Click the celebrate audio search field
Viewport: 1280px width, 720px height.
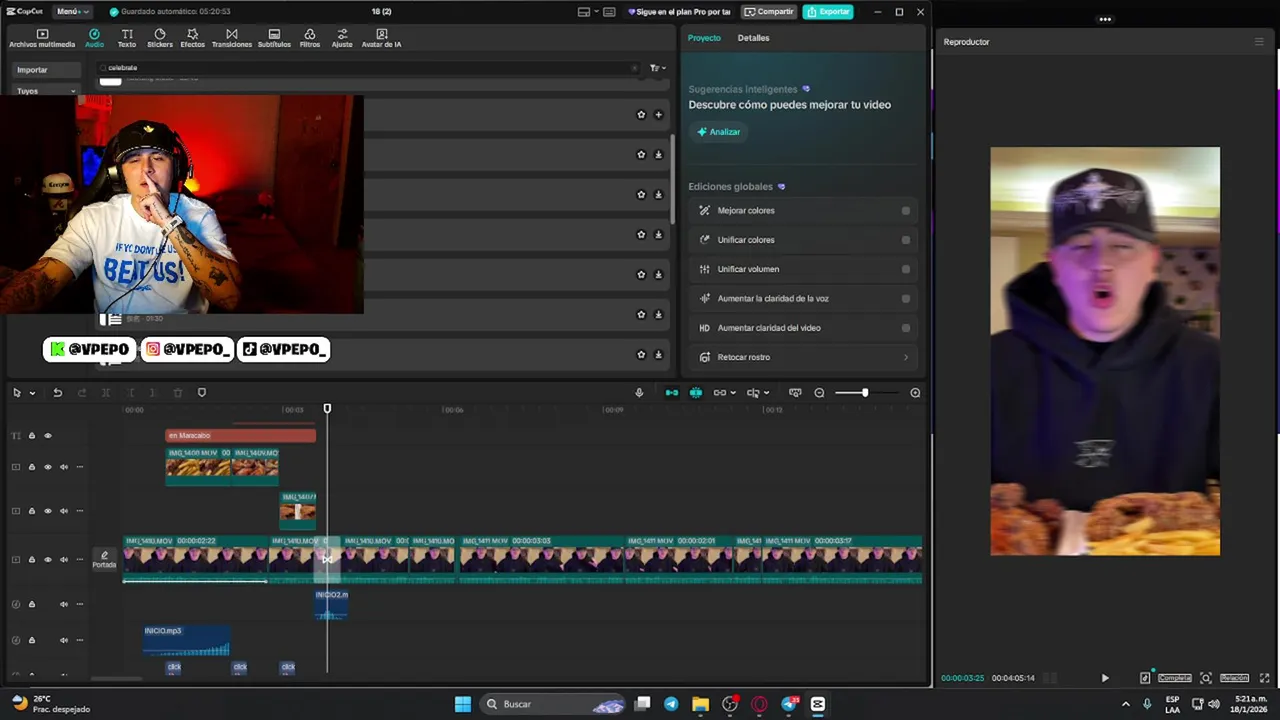click(368, 68)
